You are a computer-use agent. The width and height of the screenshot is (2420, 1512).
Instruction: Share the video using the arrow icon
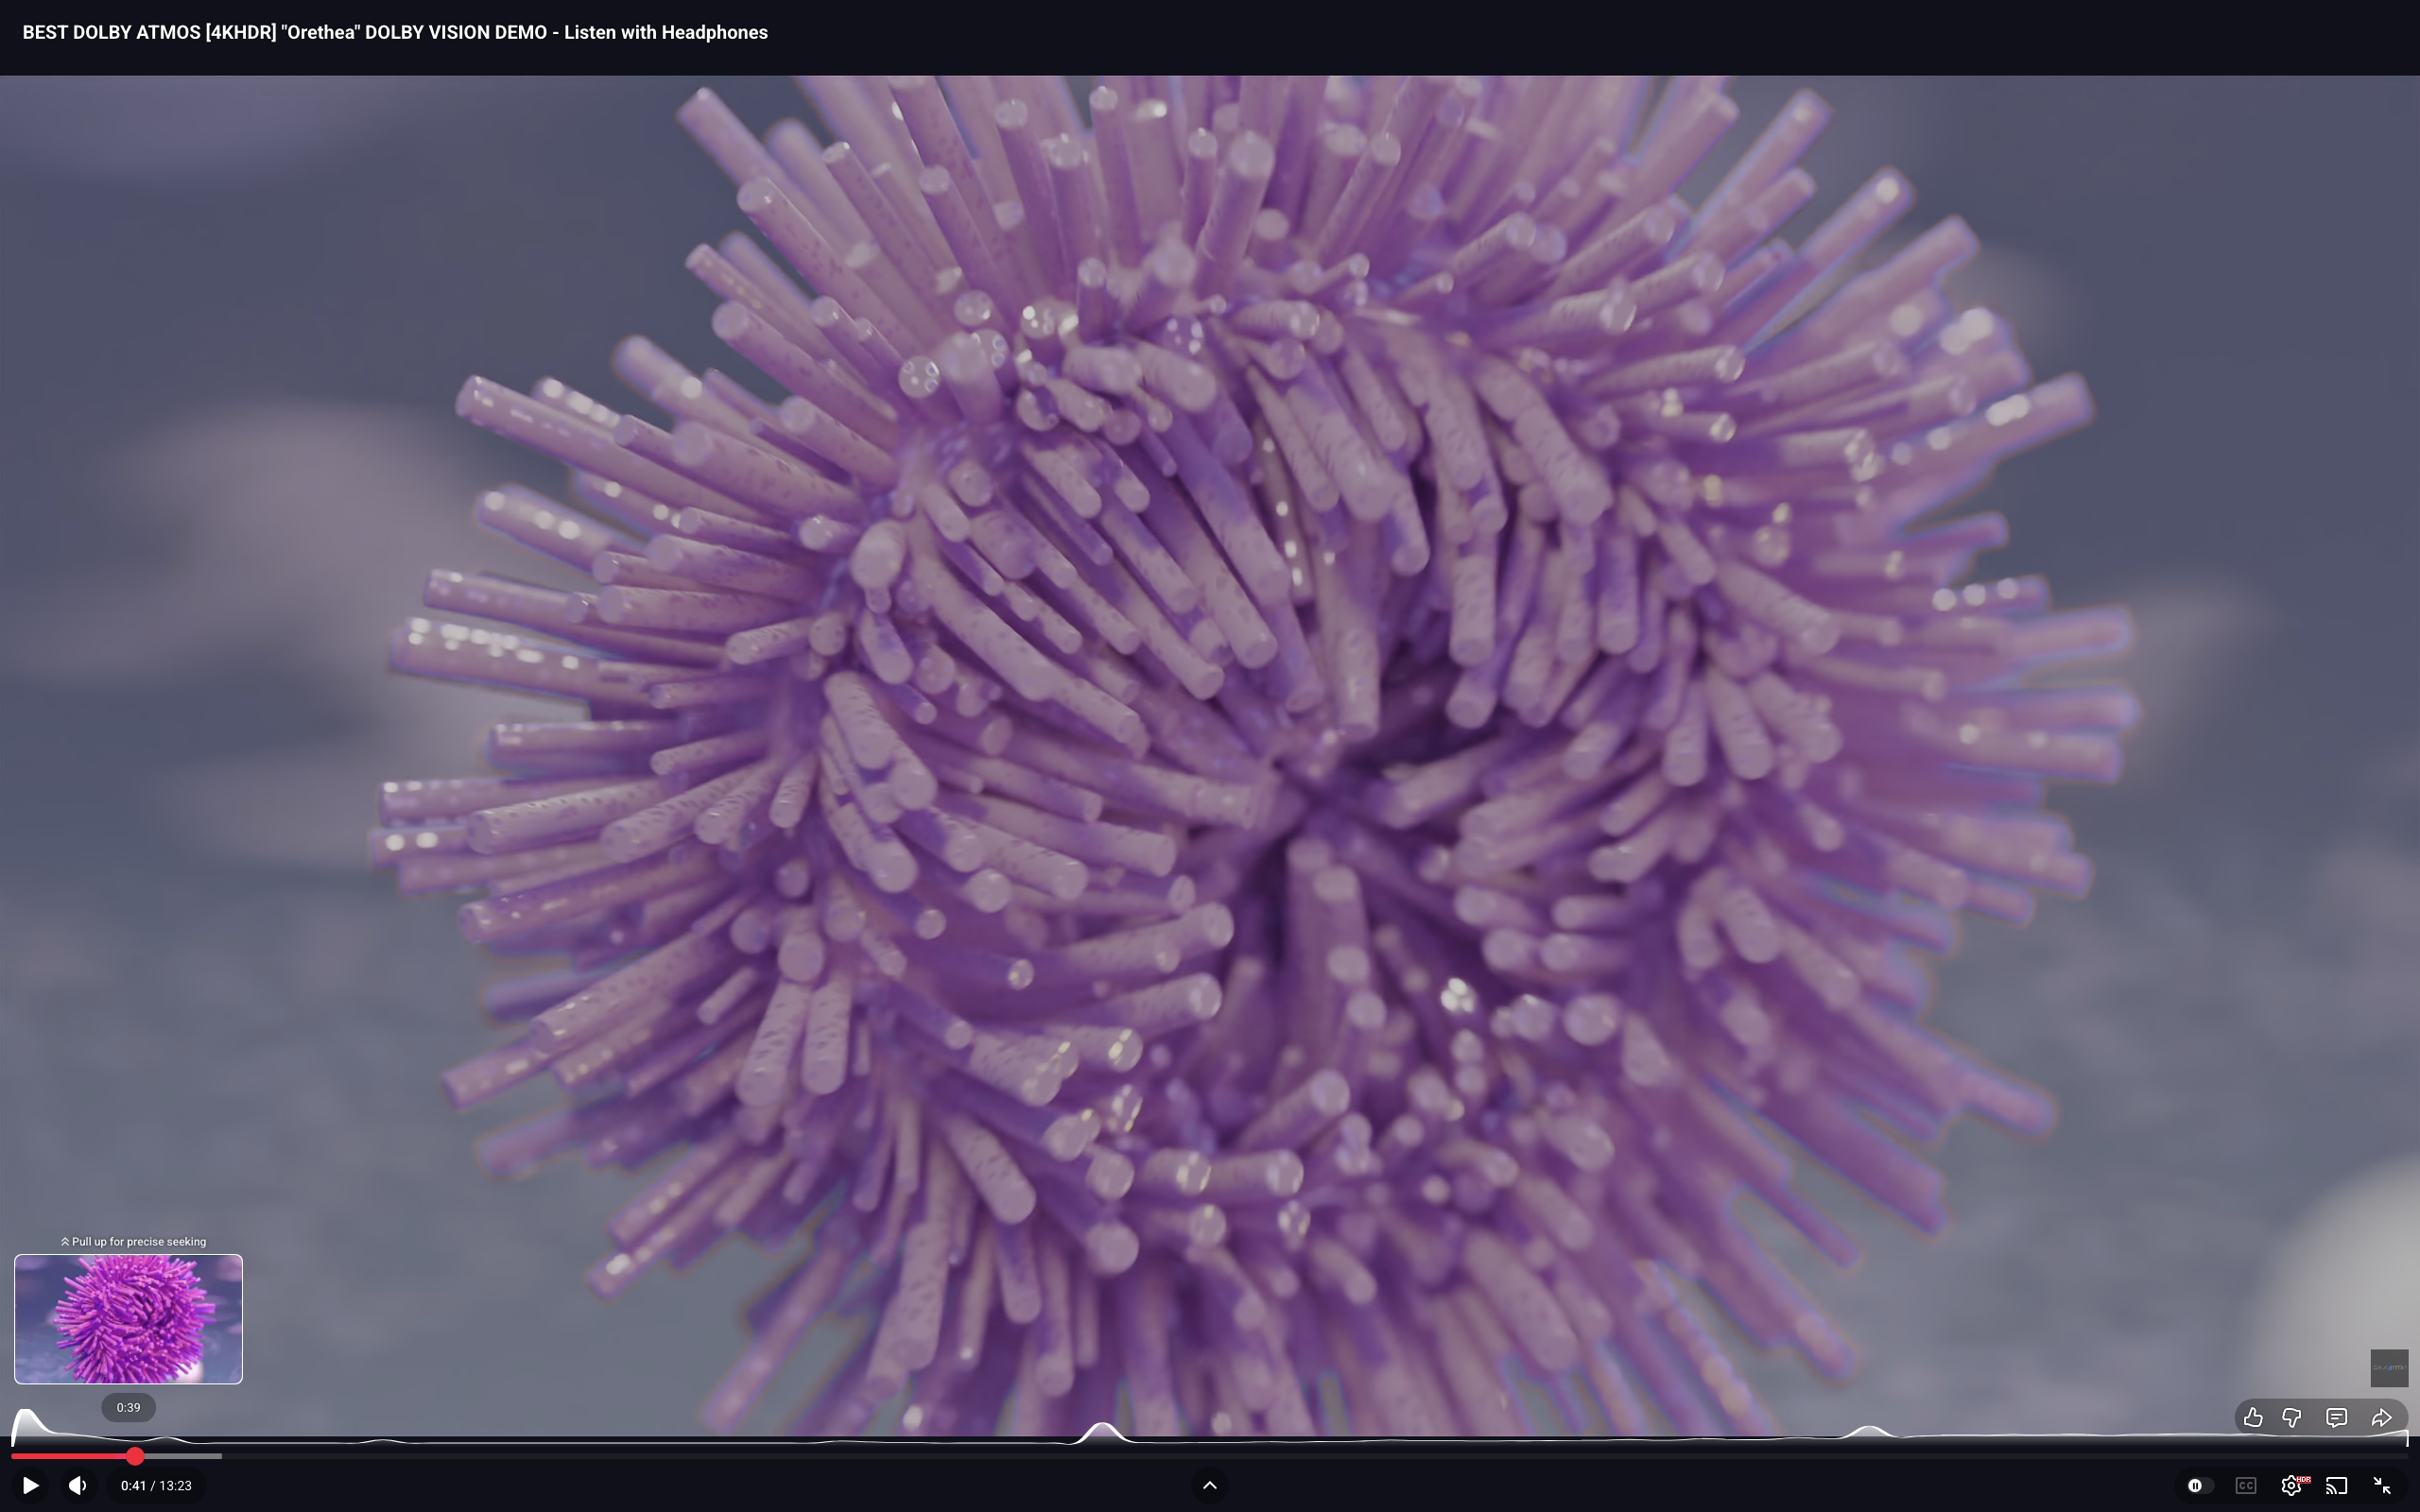[2382, 1417]
